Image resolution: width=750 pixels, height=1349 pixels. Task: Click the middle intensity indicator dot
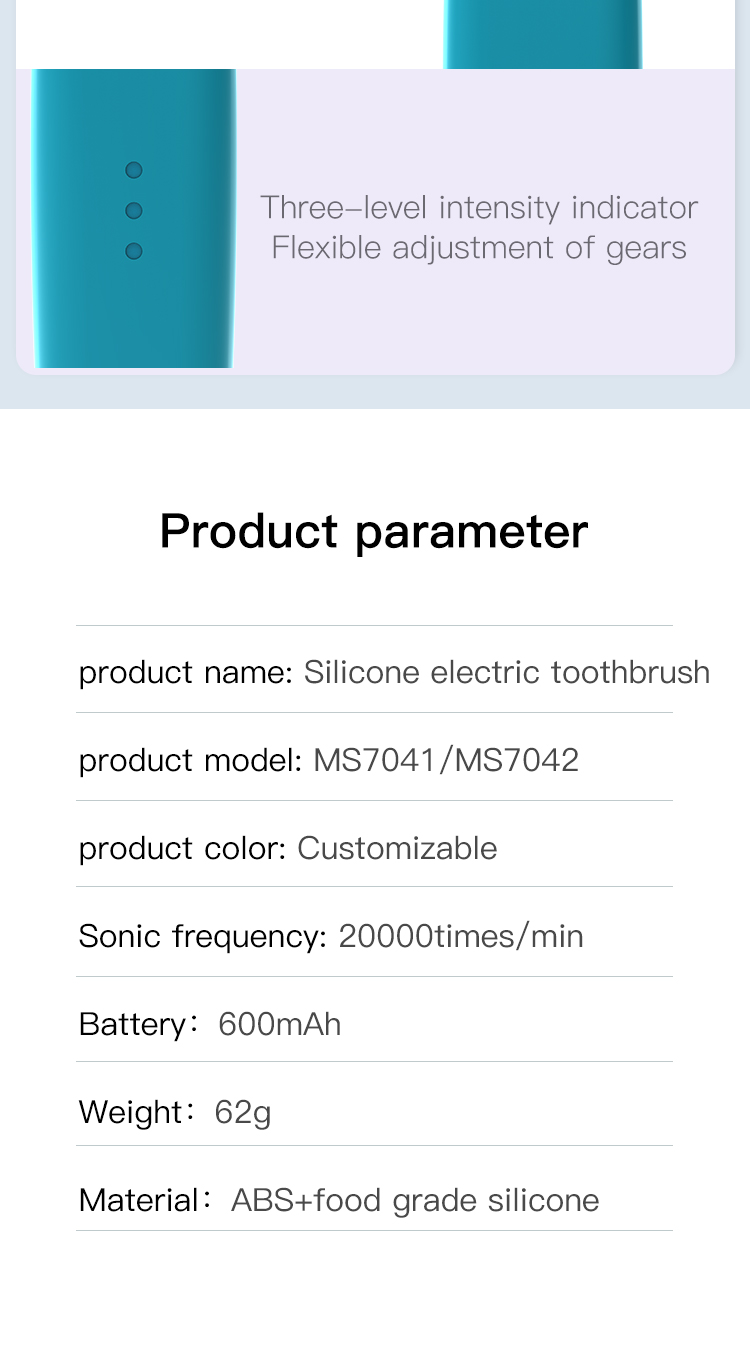point(134,211)
